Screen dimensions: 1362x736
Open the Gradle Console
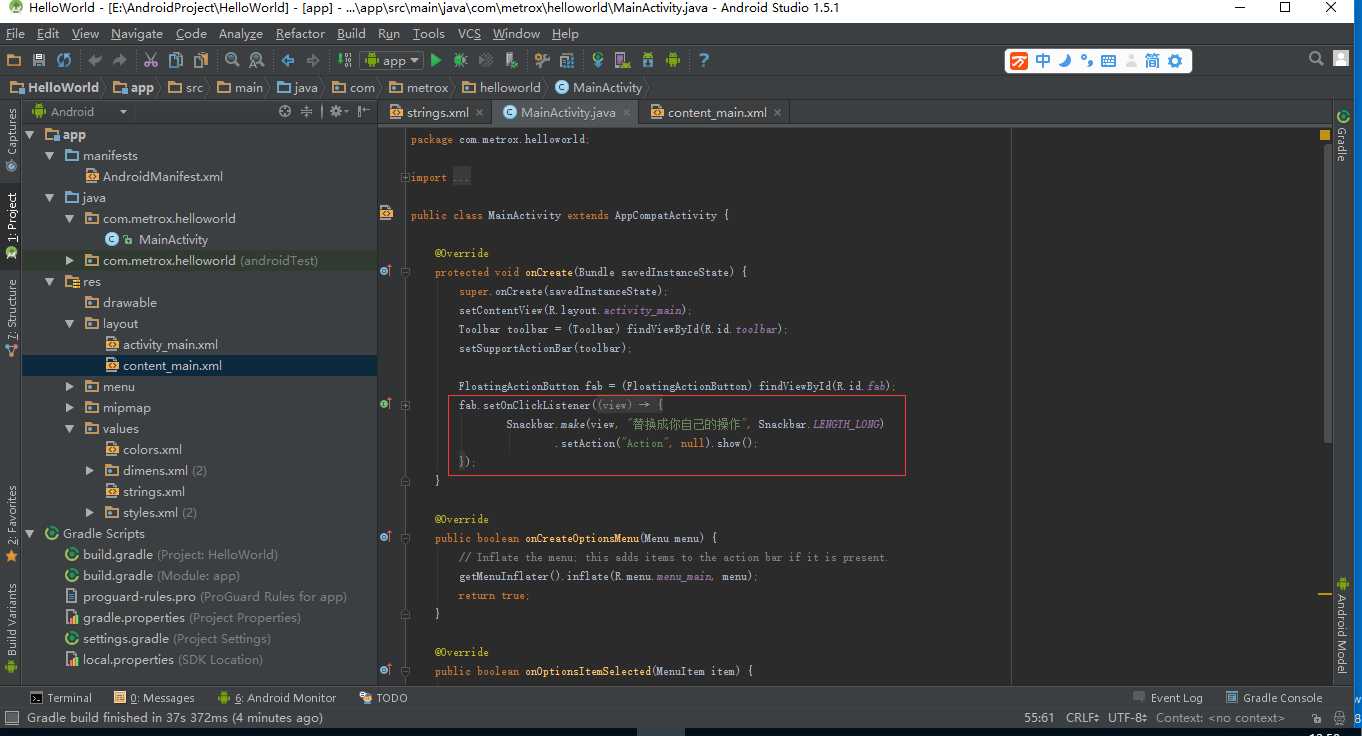click(x=1273, y=697)
